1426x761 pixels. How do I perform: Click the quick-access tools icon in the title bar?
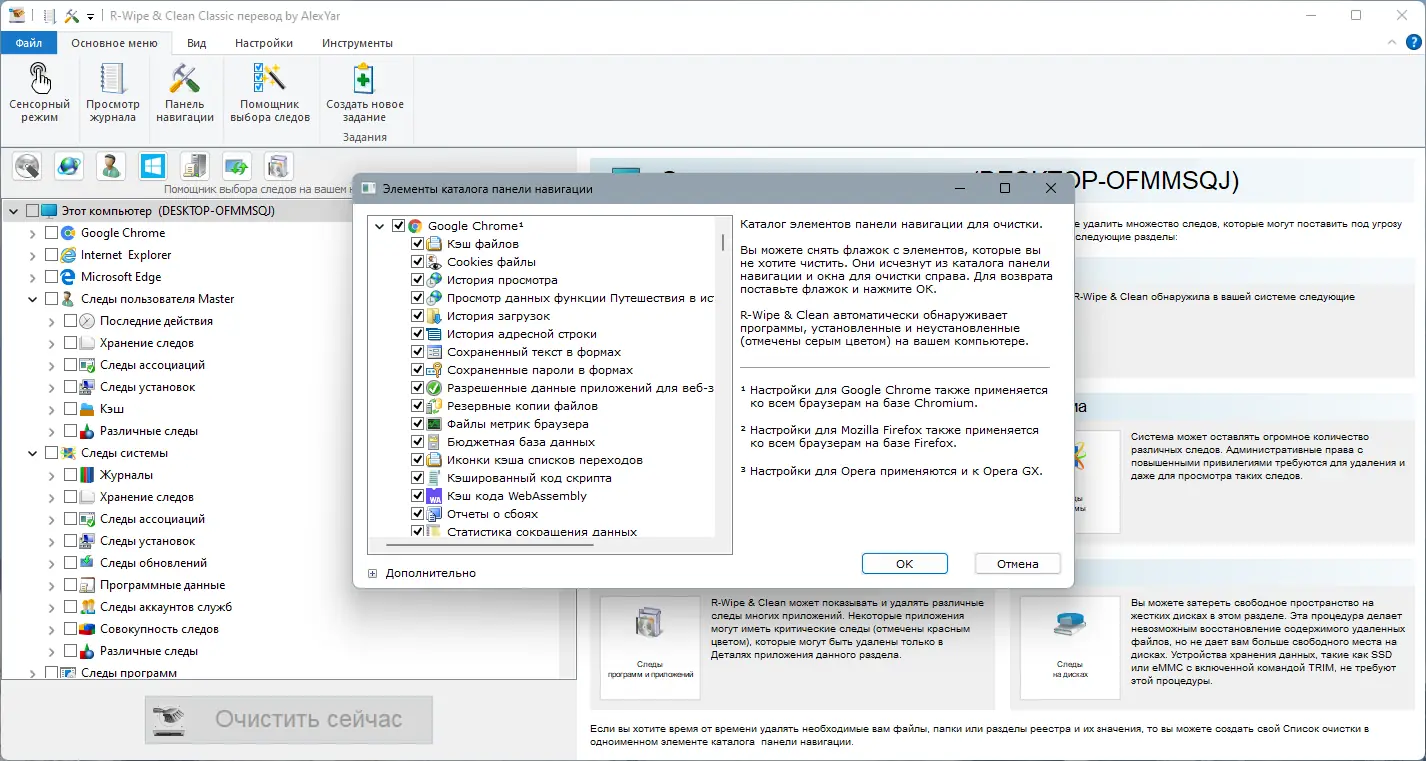click(x=72, y=15)
